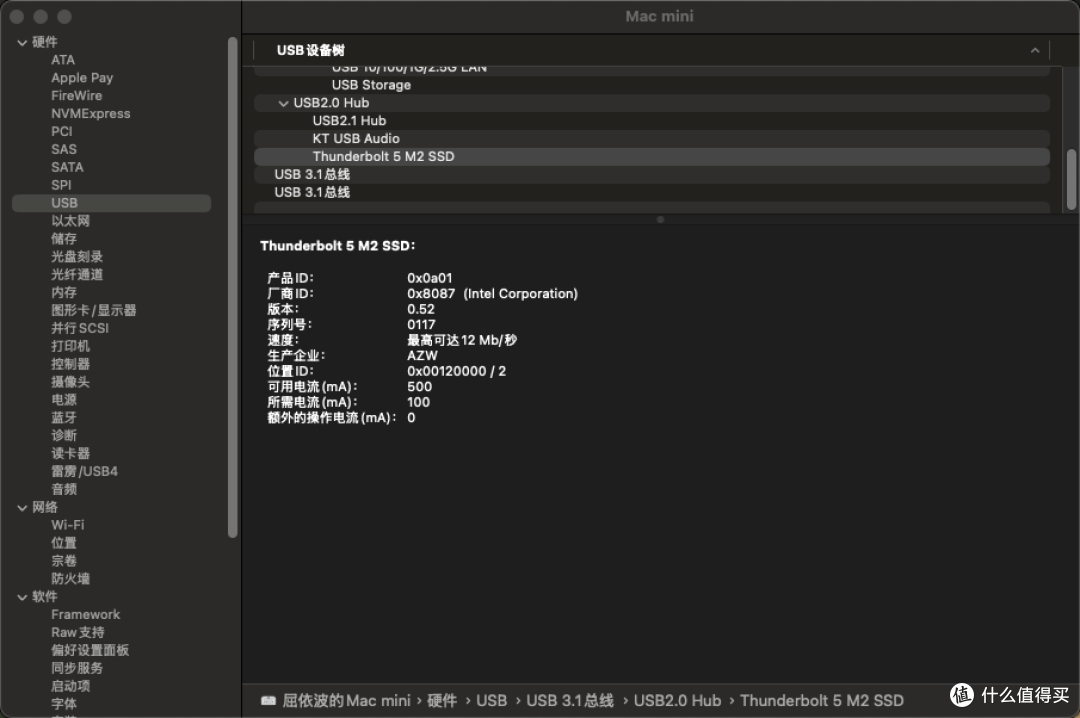This screenshot has height=718, width=1080.
Task: Select 蓝牙 in the sidebar
Action: (63, 418)
